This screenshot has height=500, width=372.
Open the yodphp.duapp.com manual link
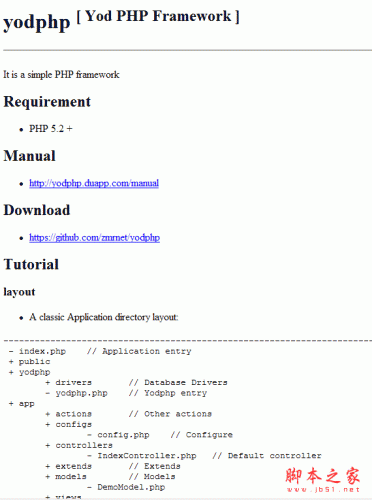point(94,183)
